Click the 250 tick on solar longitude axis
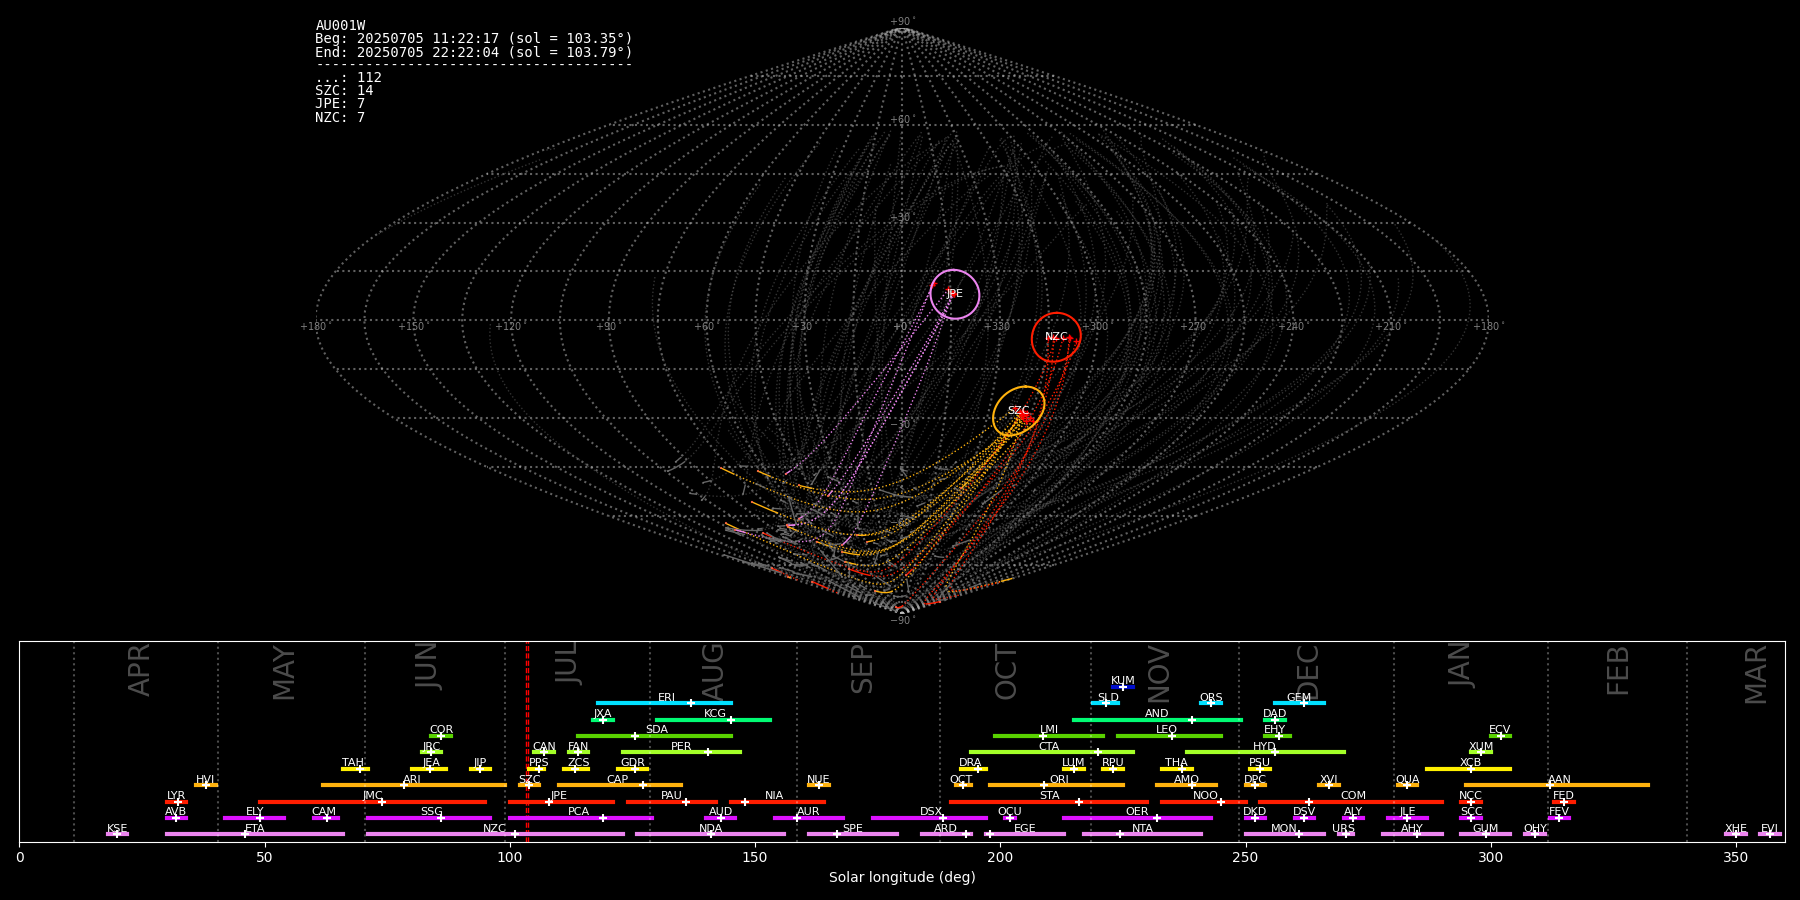This screenshot has width=1800, height=900. [1245, 857]
